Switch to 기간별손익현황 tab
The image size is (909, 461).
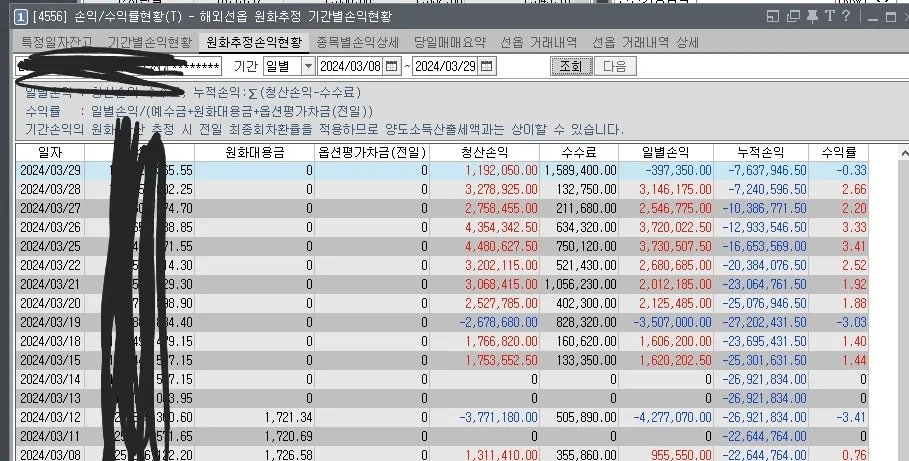tap(150, 42)
